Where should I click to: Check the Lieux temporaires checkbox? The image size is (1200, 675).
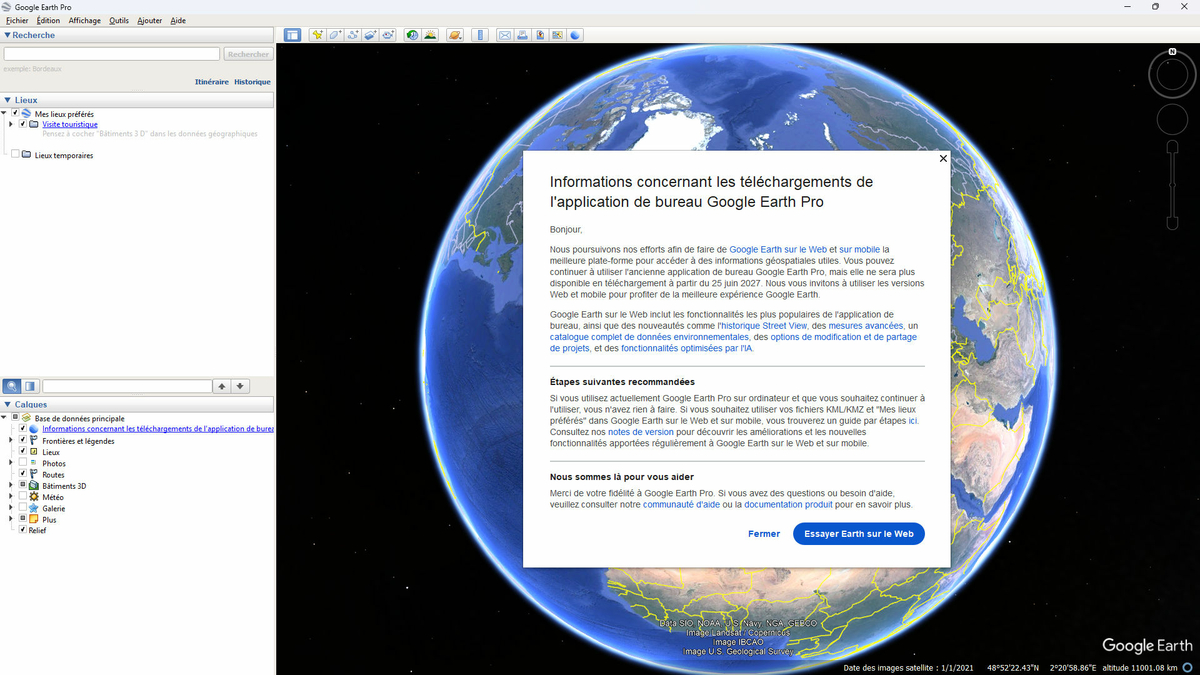(x=15, y=155)
